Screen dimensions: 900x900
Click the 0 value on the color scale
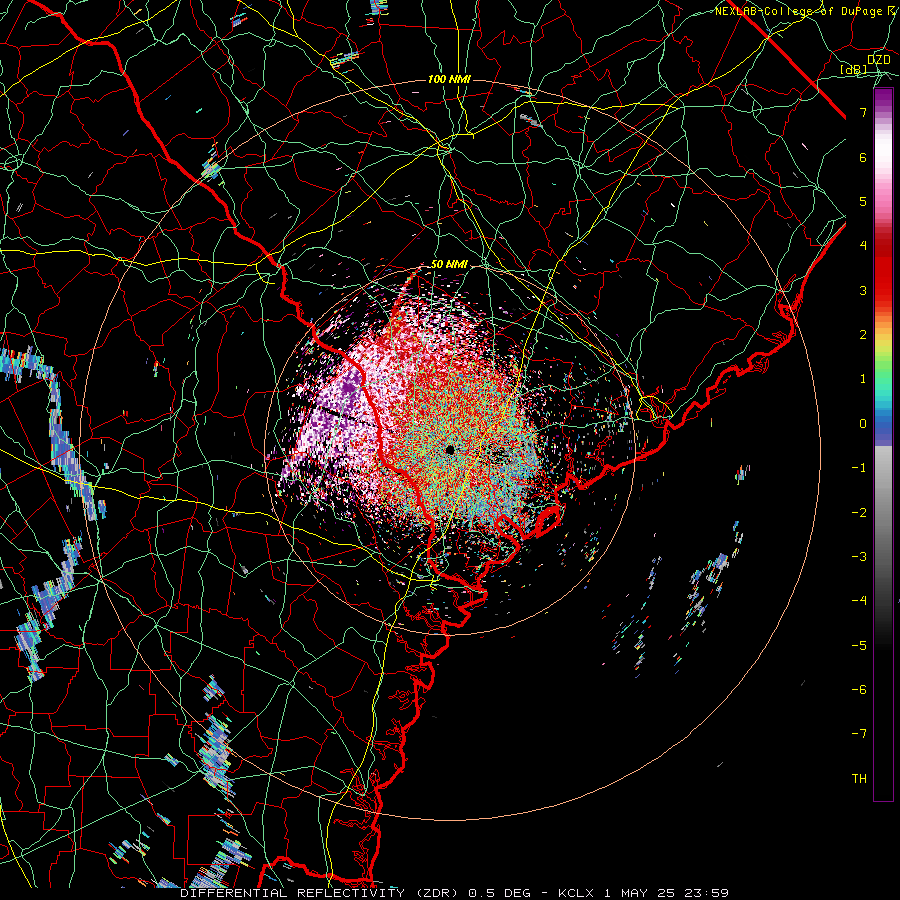pos(863,424)
